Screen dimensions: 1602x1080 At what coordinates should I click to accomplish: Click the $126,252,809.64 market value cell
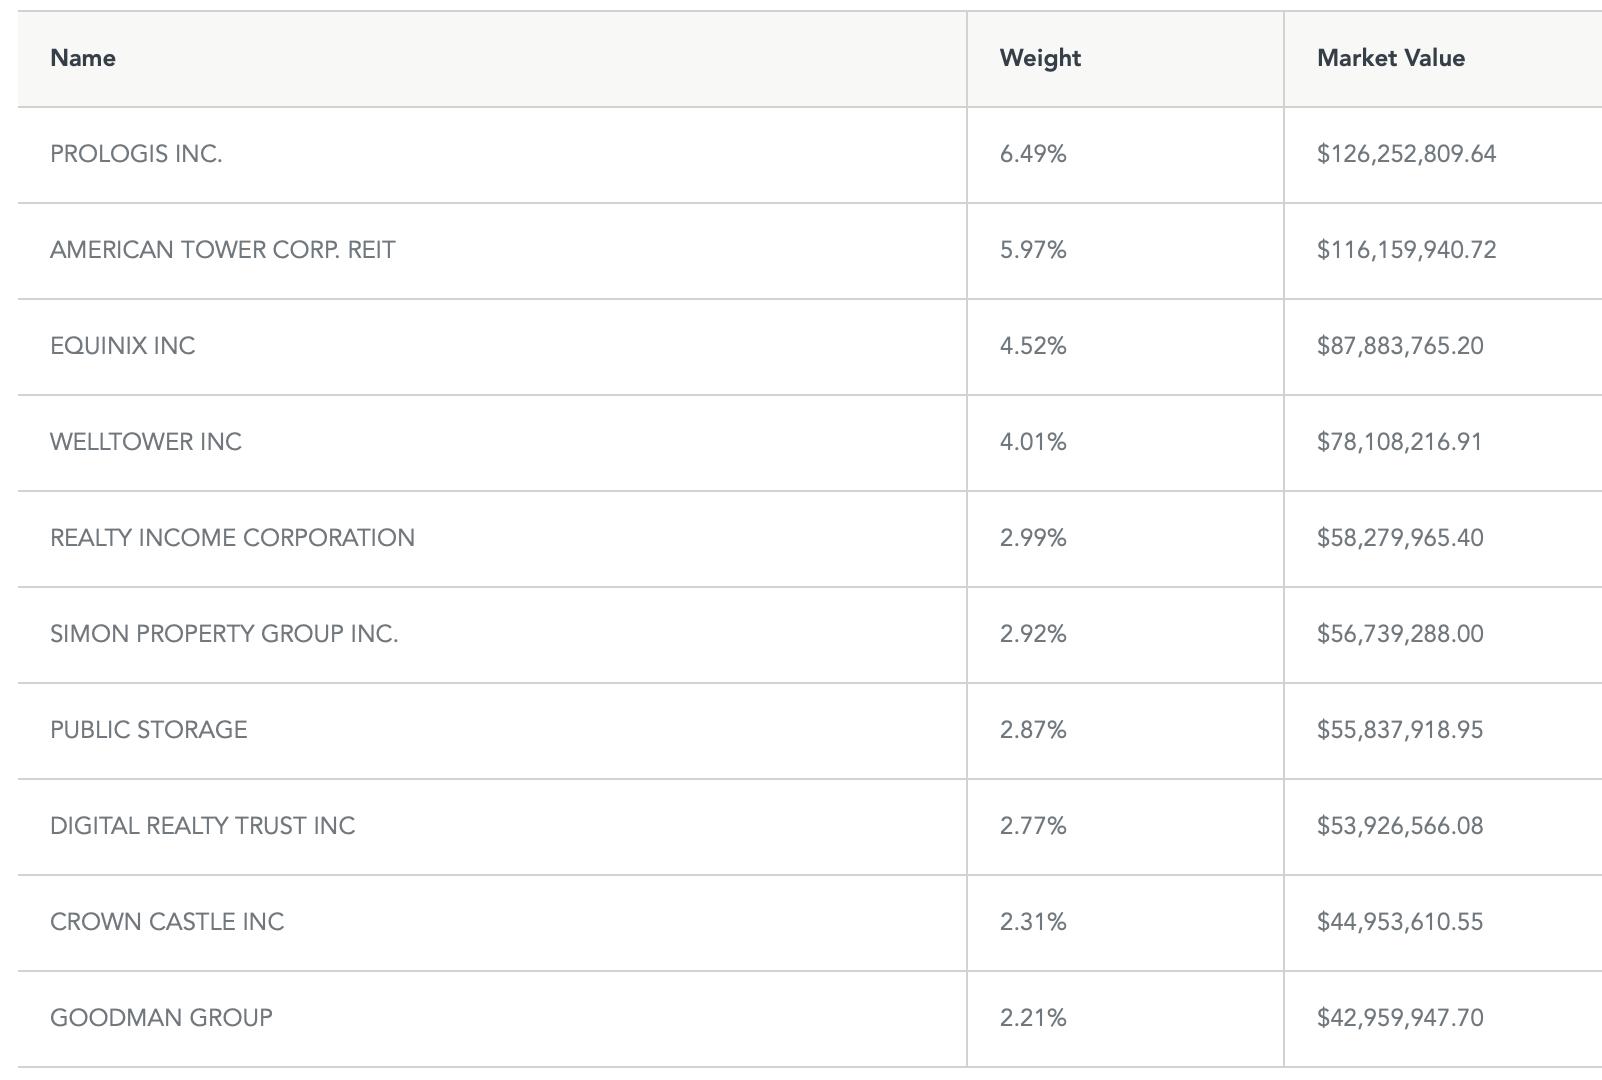[1407, 154]
